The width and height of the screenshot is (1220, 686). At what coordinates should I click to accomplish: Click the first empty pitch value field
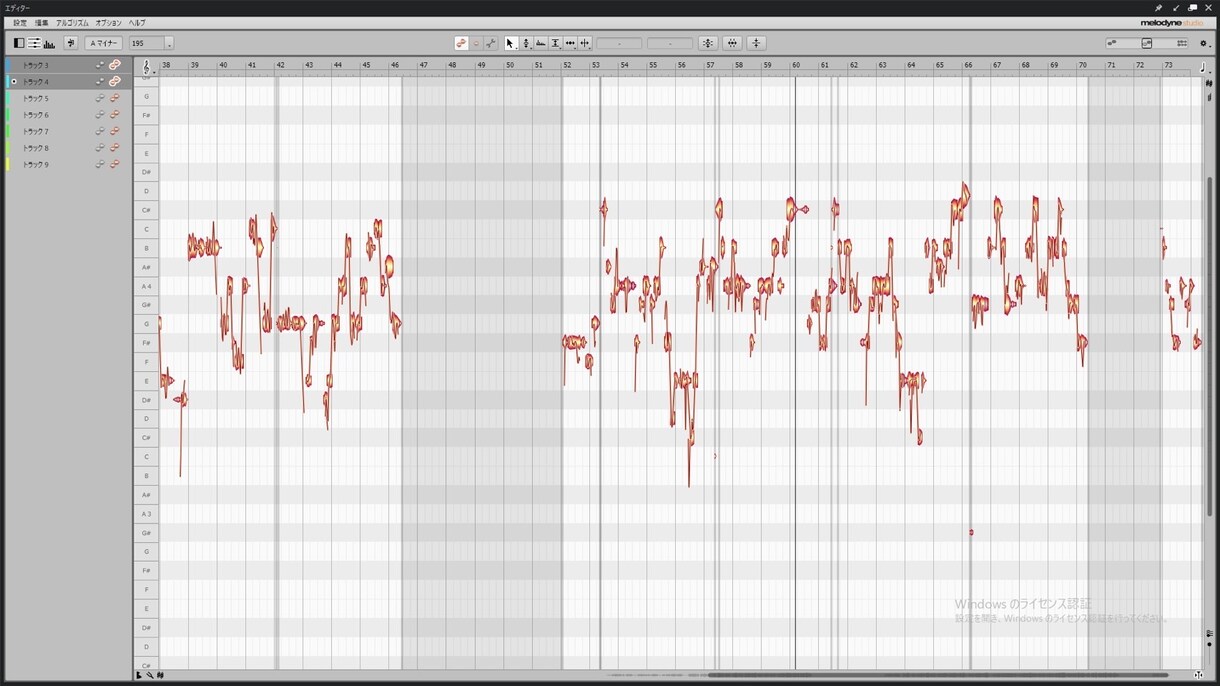click(619, 43)
